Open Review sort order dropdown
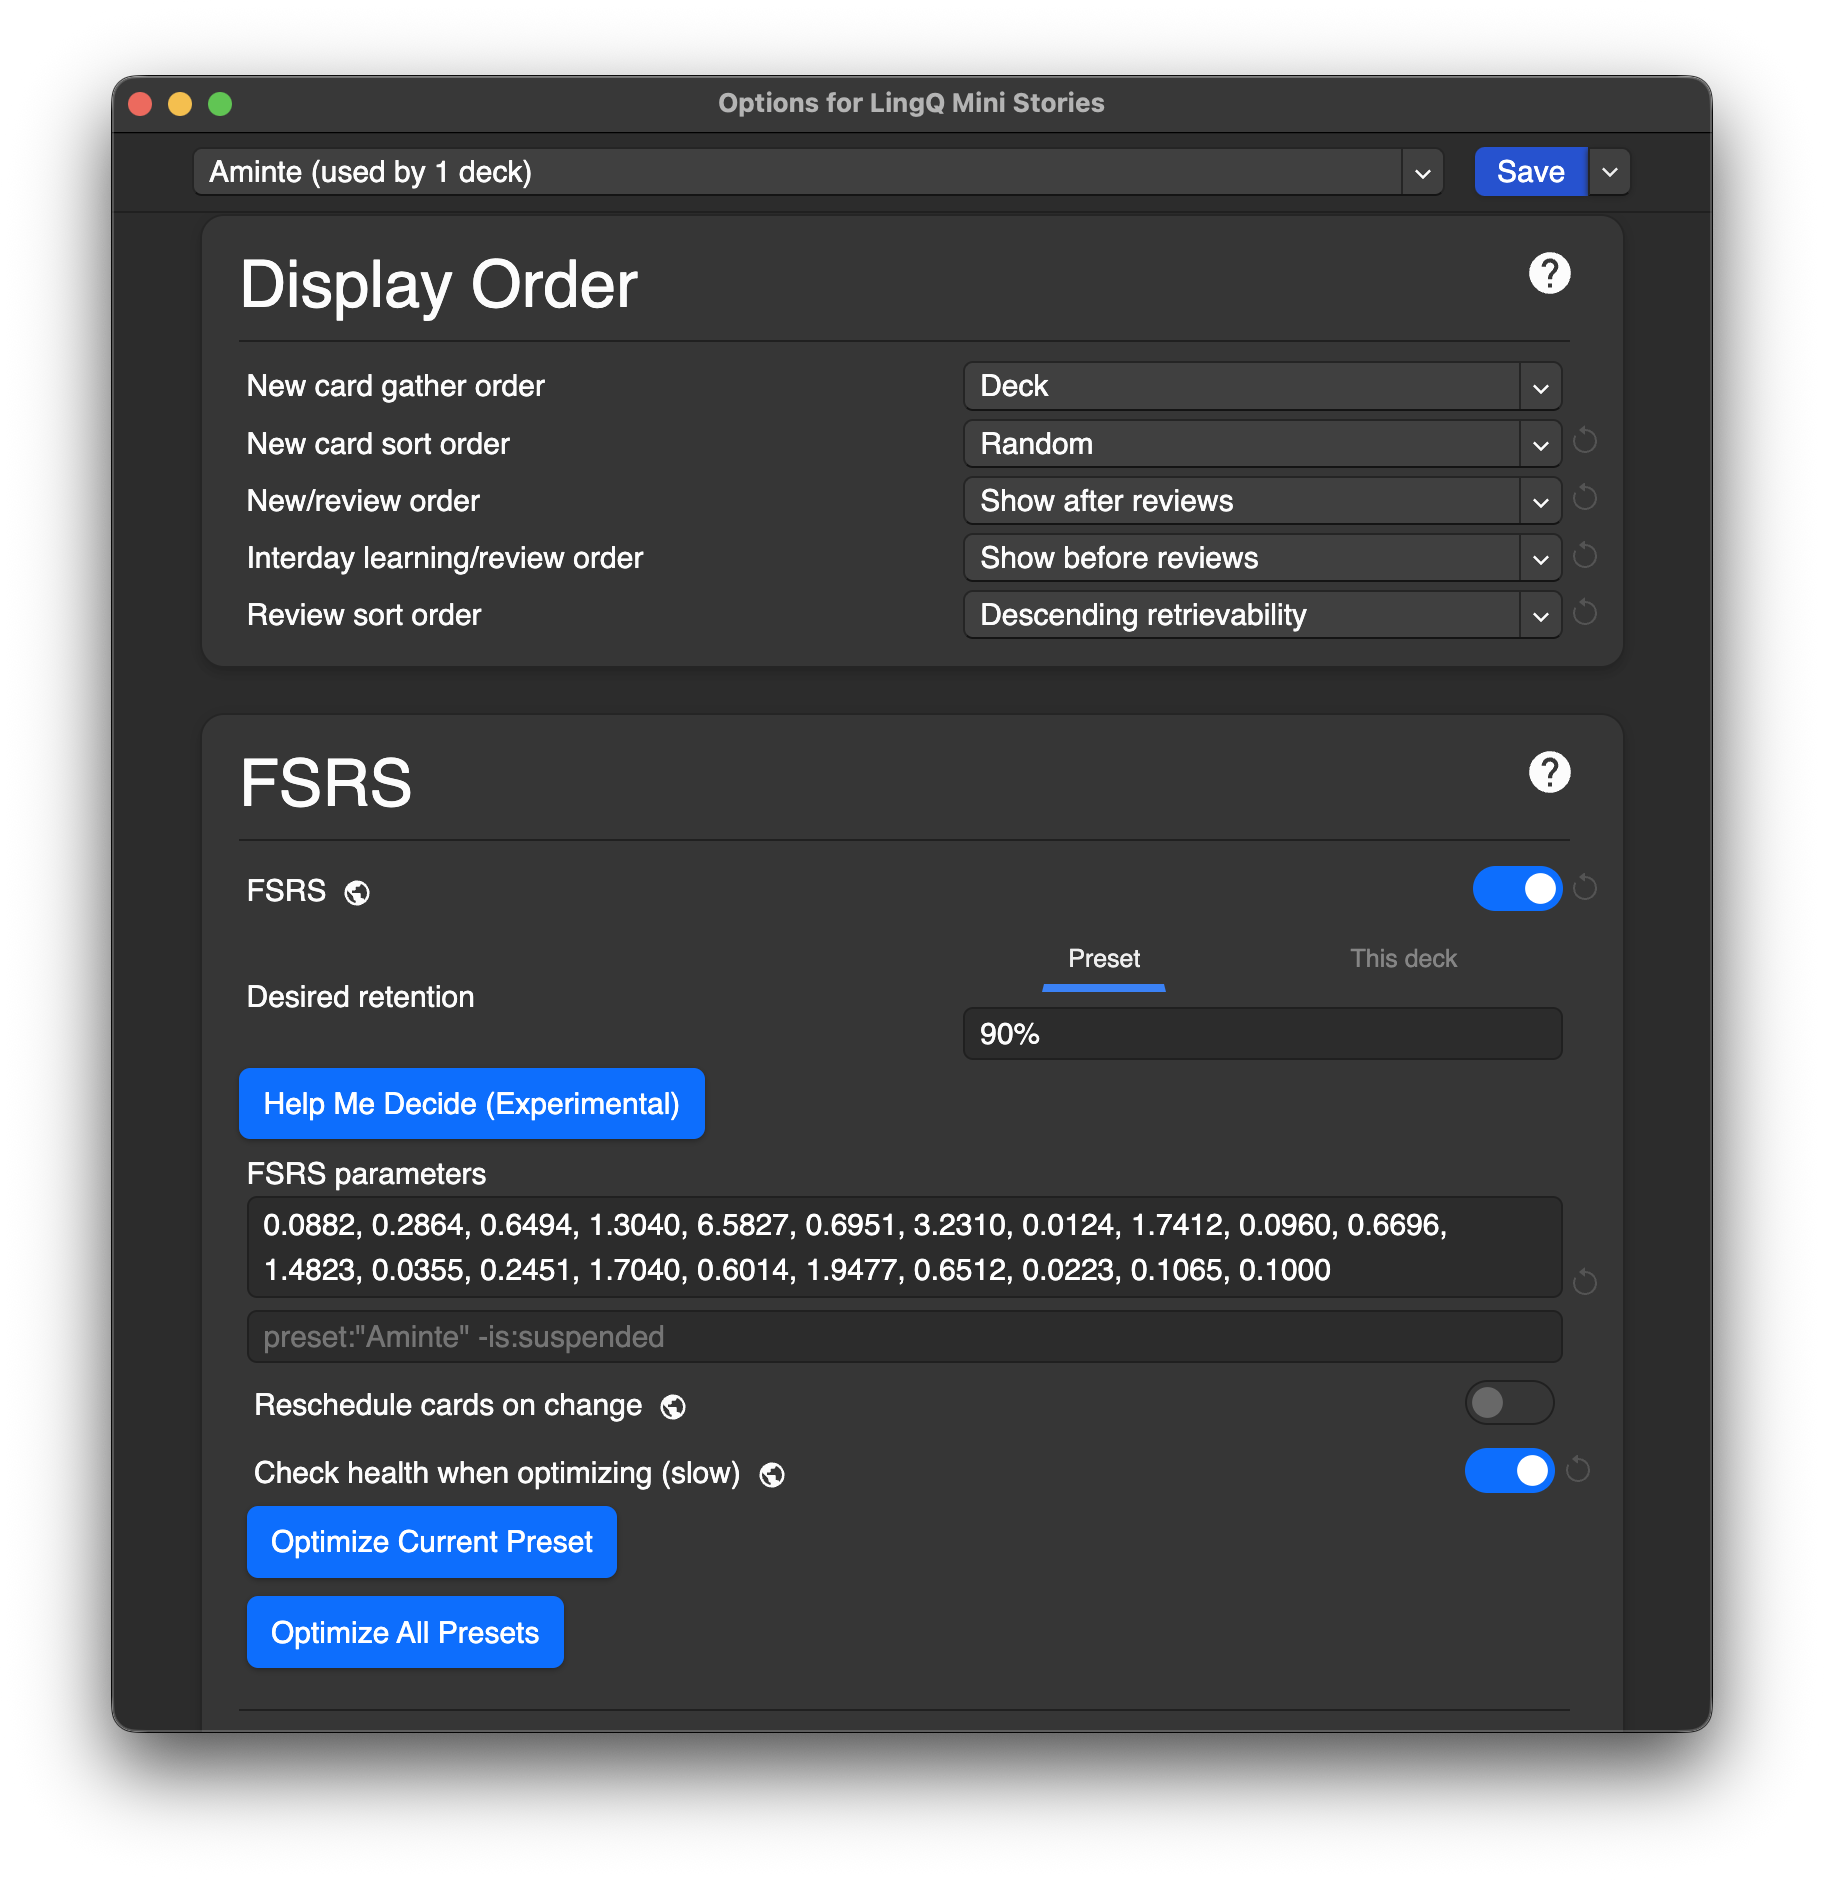This screenshot has width=1824, height=1880. tap(1262, 615)
